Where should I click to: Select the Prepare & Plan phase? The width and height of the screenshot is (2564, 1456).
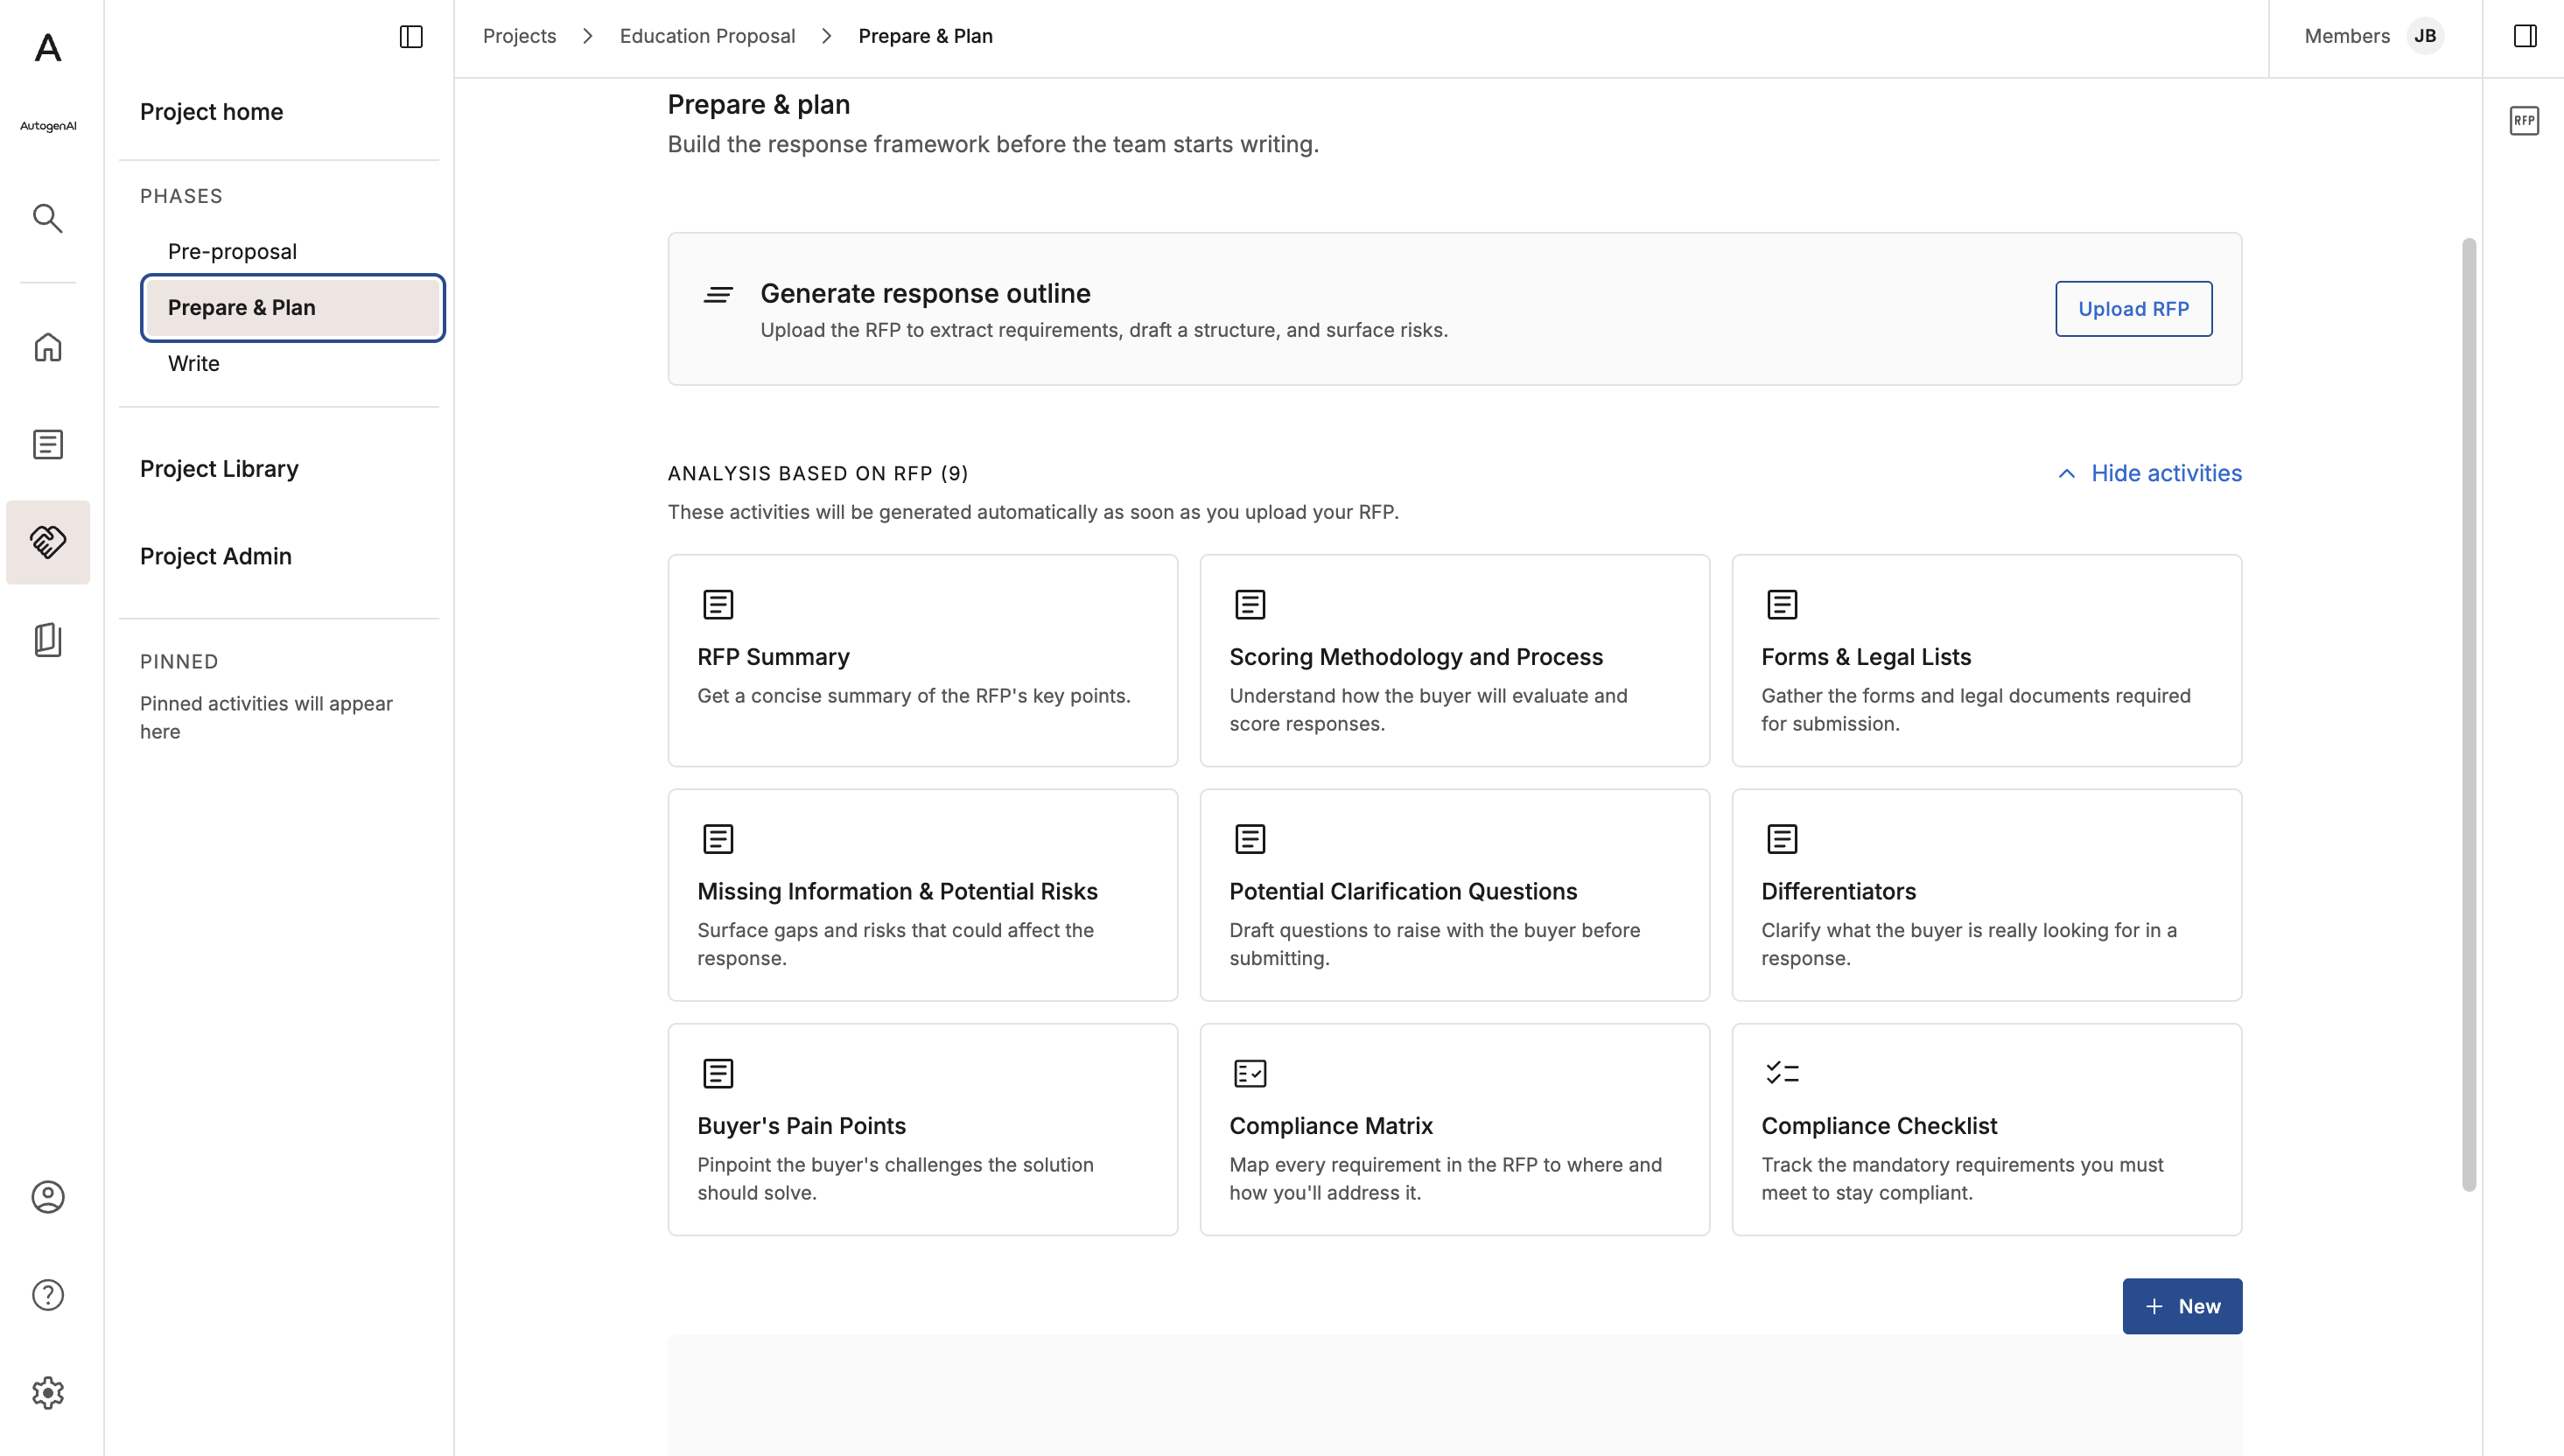293,308
